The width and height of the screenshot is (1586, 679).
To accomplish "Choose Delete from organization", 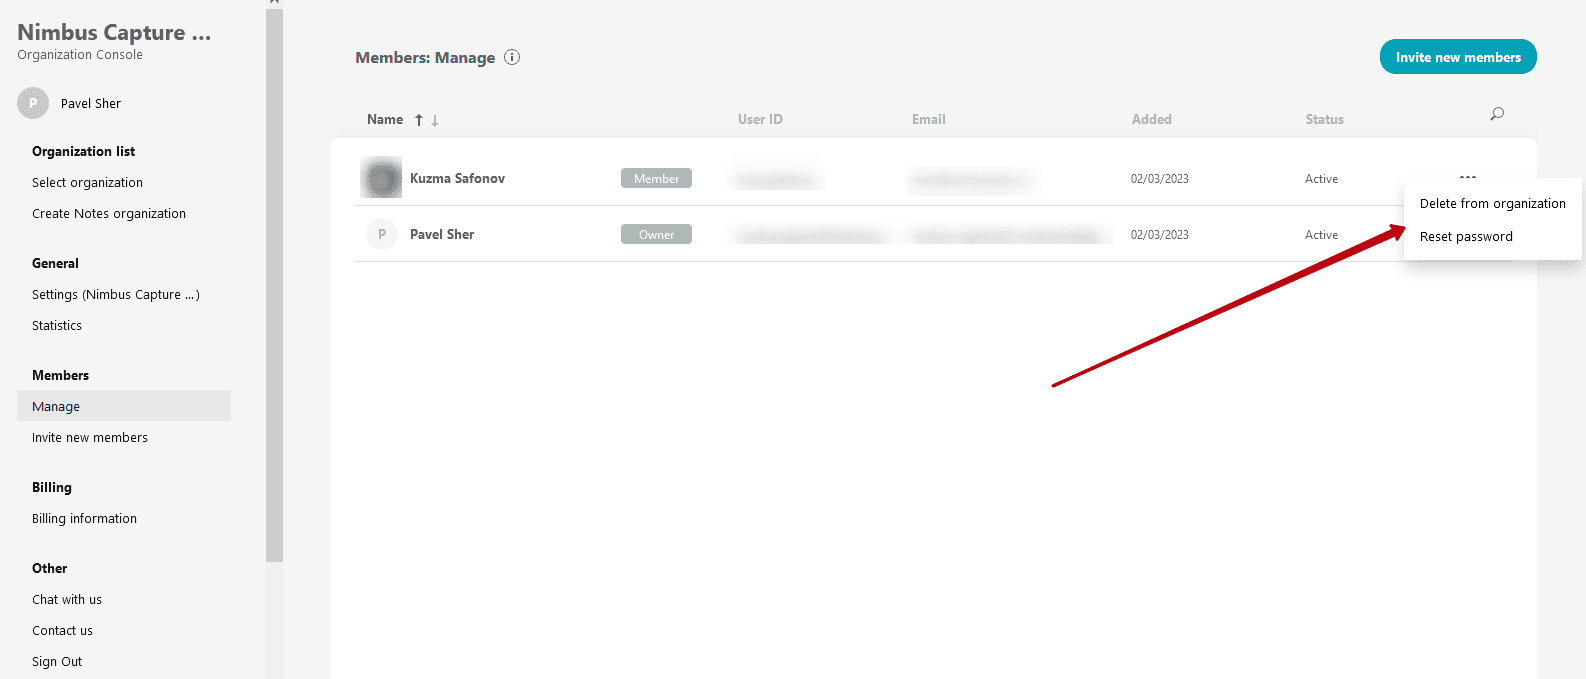I will (1492, 203).
